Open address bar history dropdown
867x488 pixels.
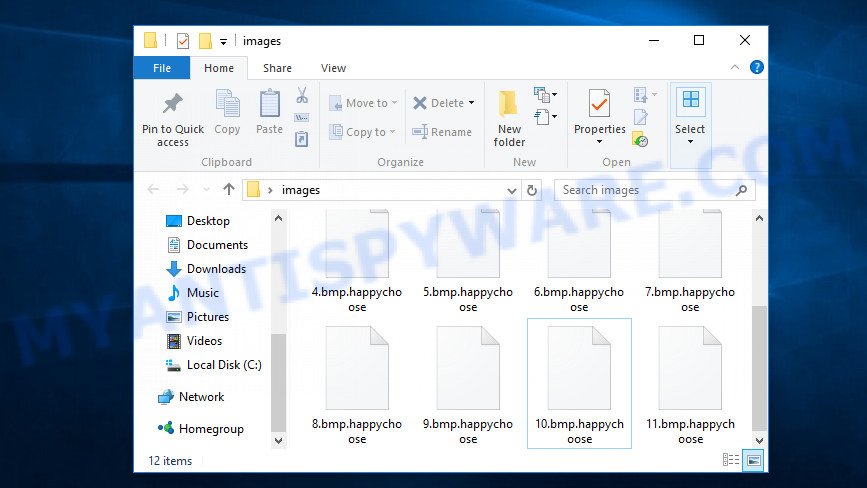point(512,191)
